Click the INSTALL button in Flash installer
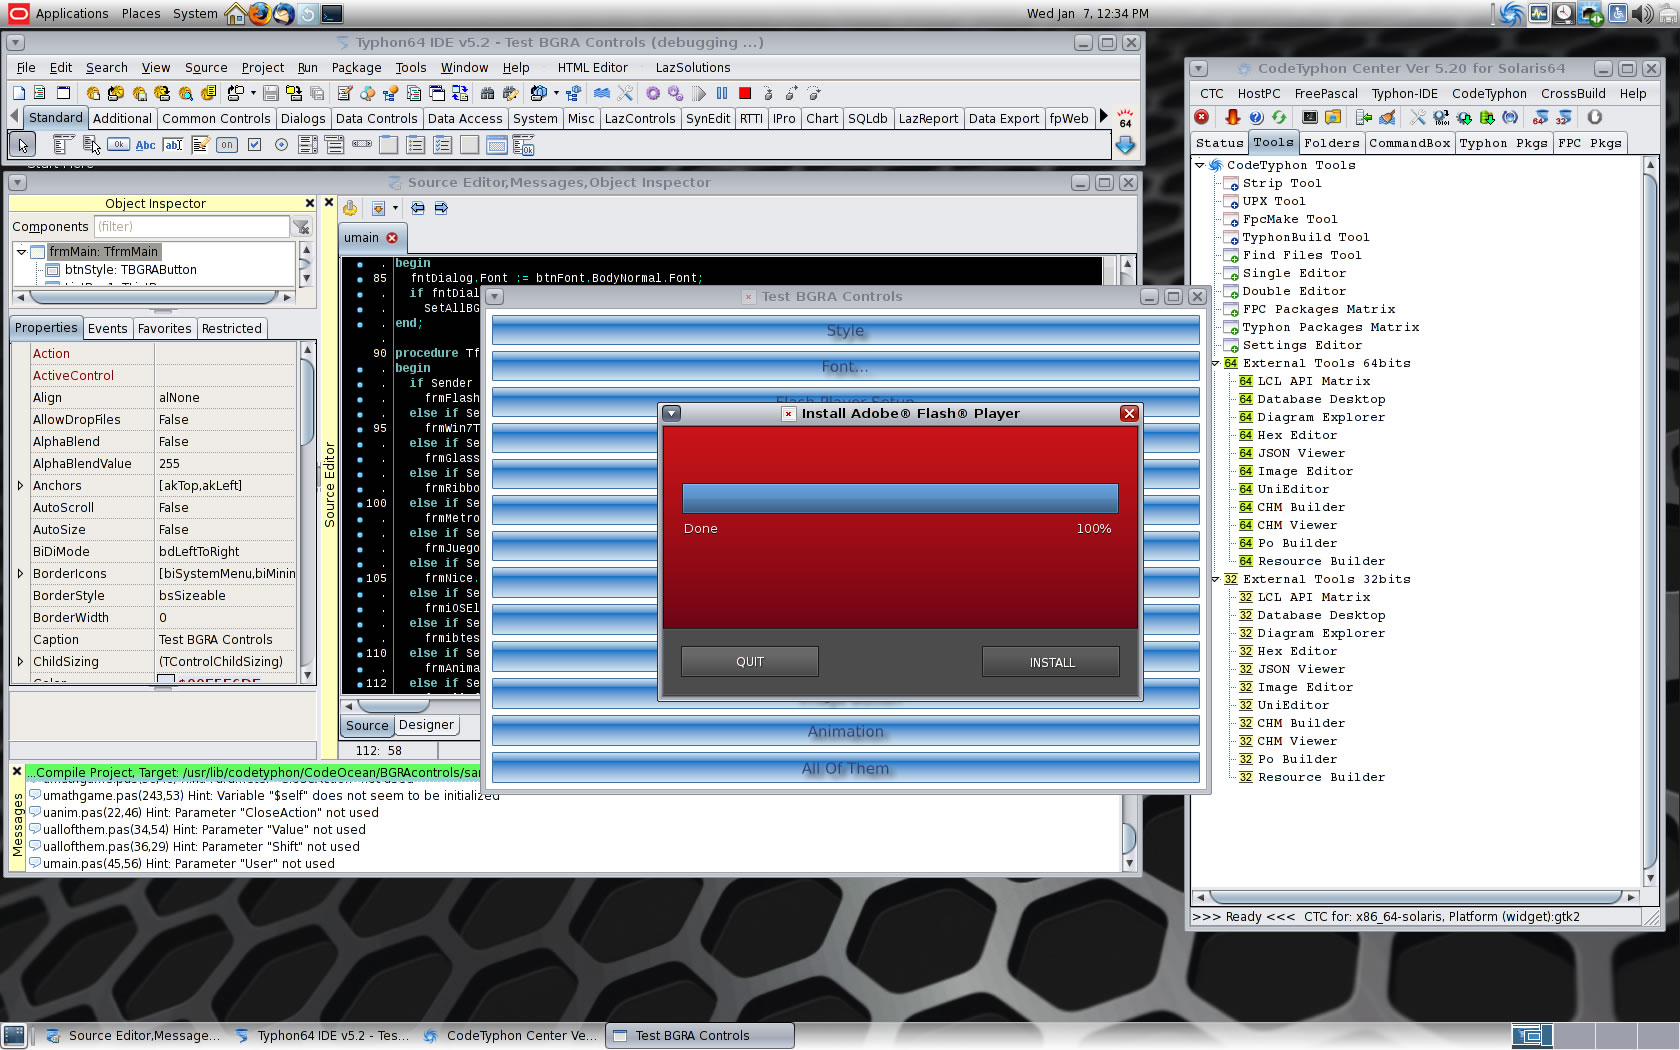 (1052, 662)
